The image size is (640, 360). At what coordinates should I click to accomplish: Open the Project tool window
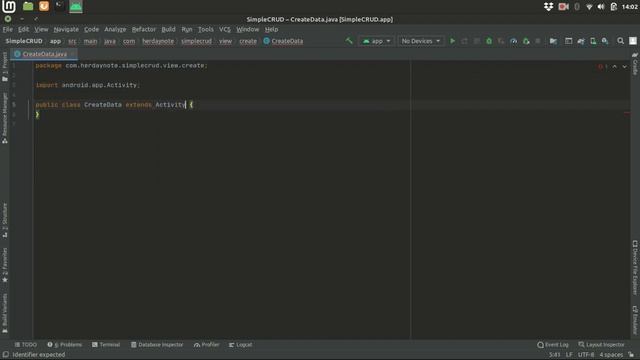(x=4, y=67)
